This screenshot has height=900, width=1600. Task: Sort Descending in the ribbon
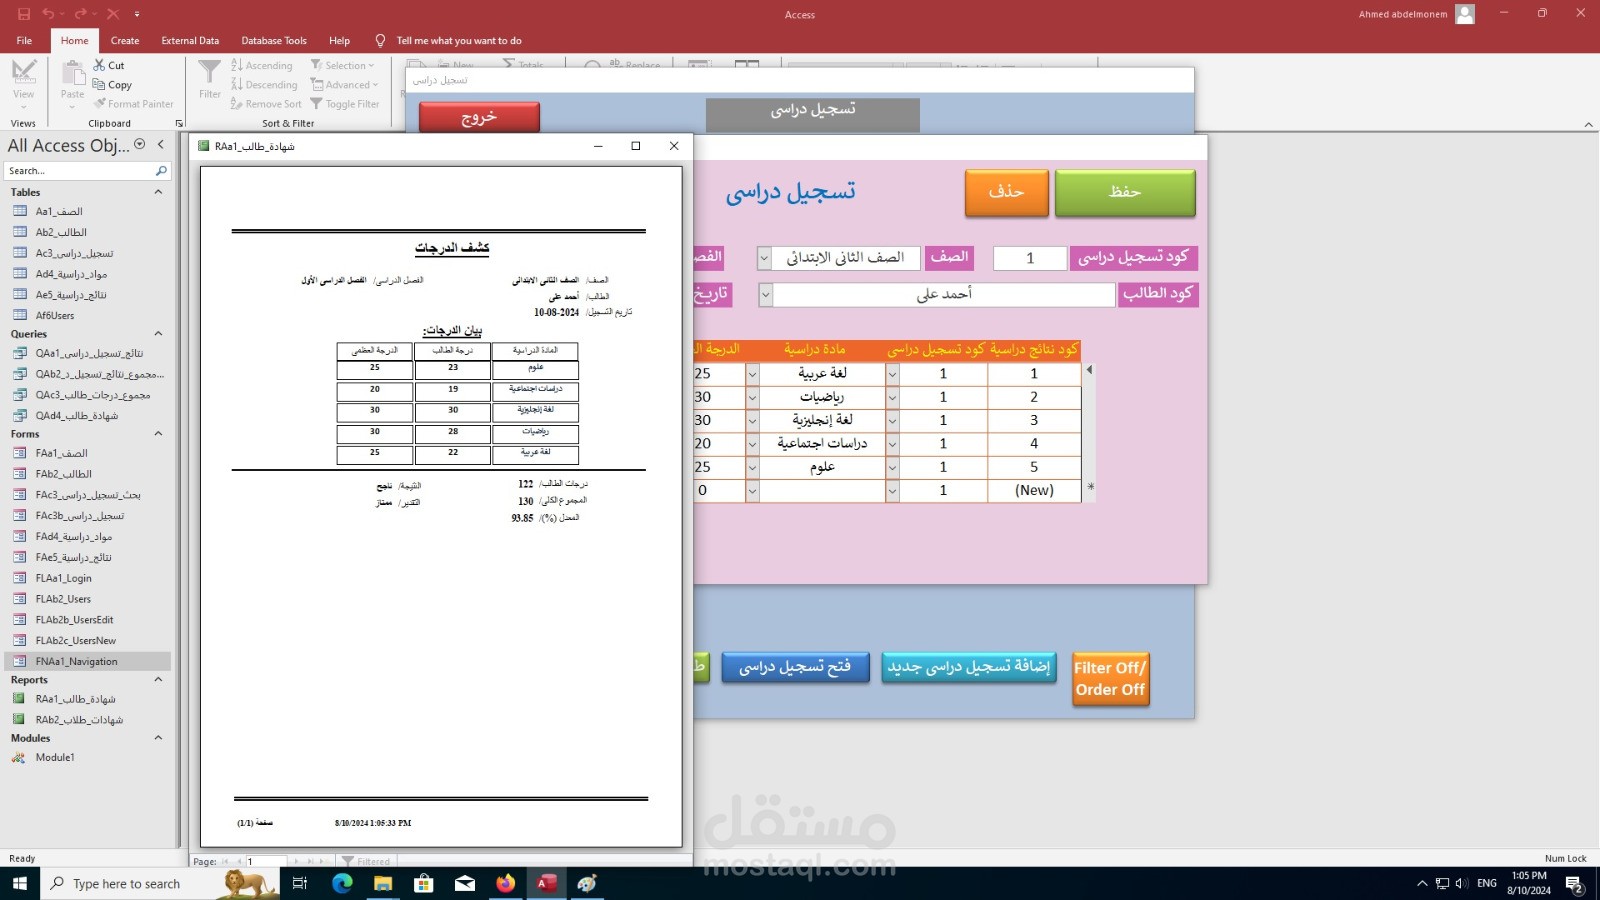(264, 85)
